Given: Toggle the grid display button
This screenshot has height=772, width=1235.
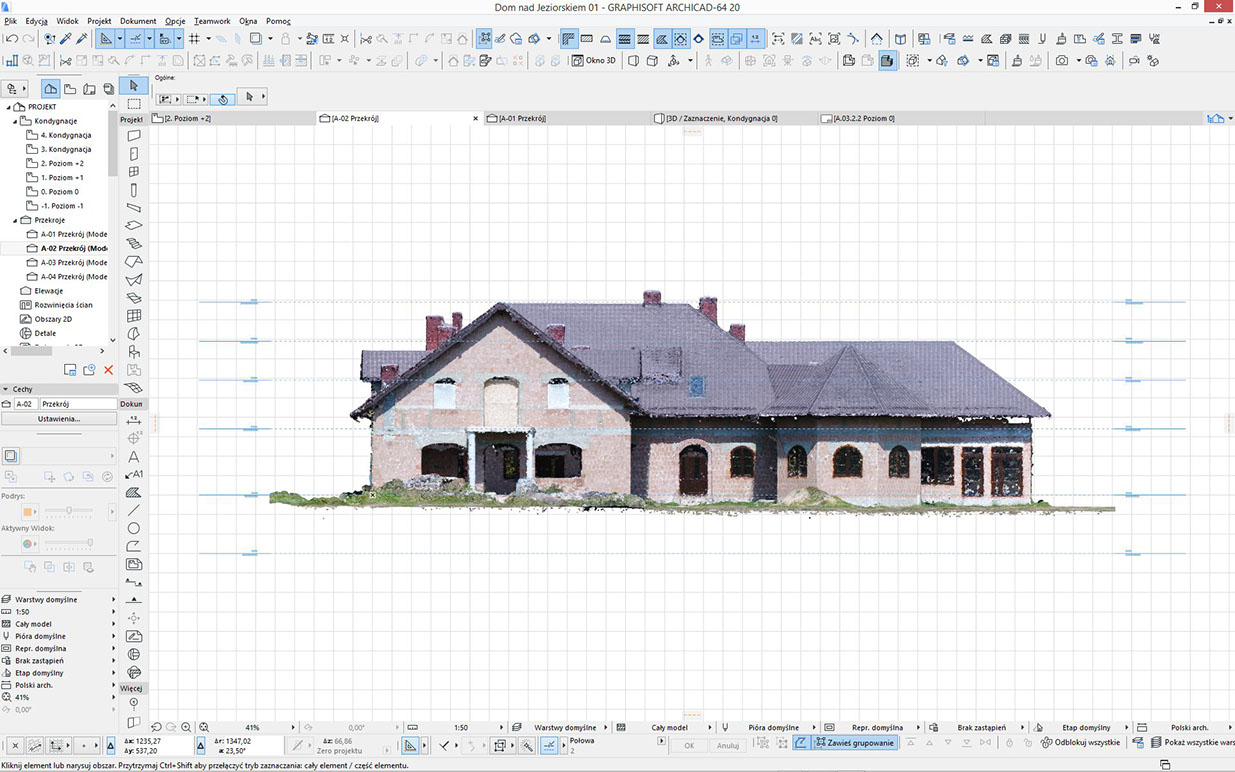Looking at the screenshot, I should pyautogui.click(x=194, y=39).
